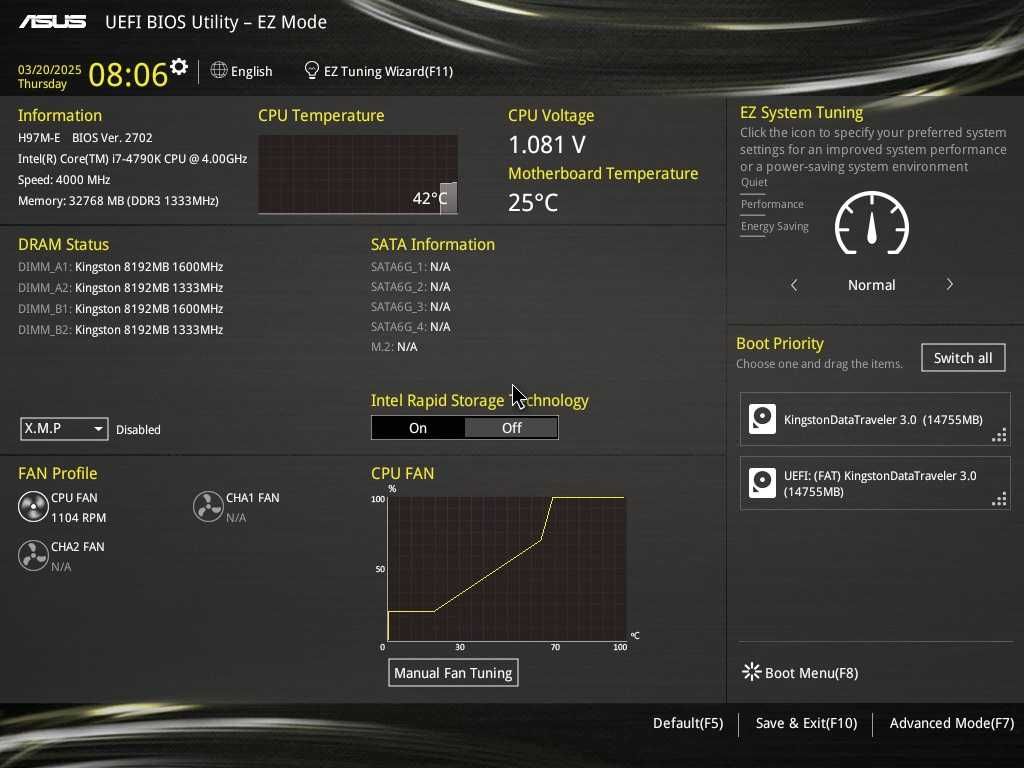Click the CPU Temperature graph area

(x=358, y=174)
